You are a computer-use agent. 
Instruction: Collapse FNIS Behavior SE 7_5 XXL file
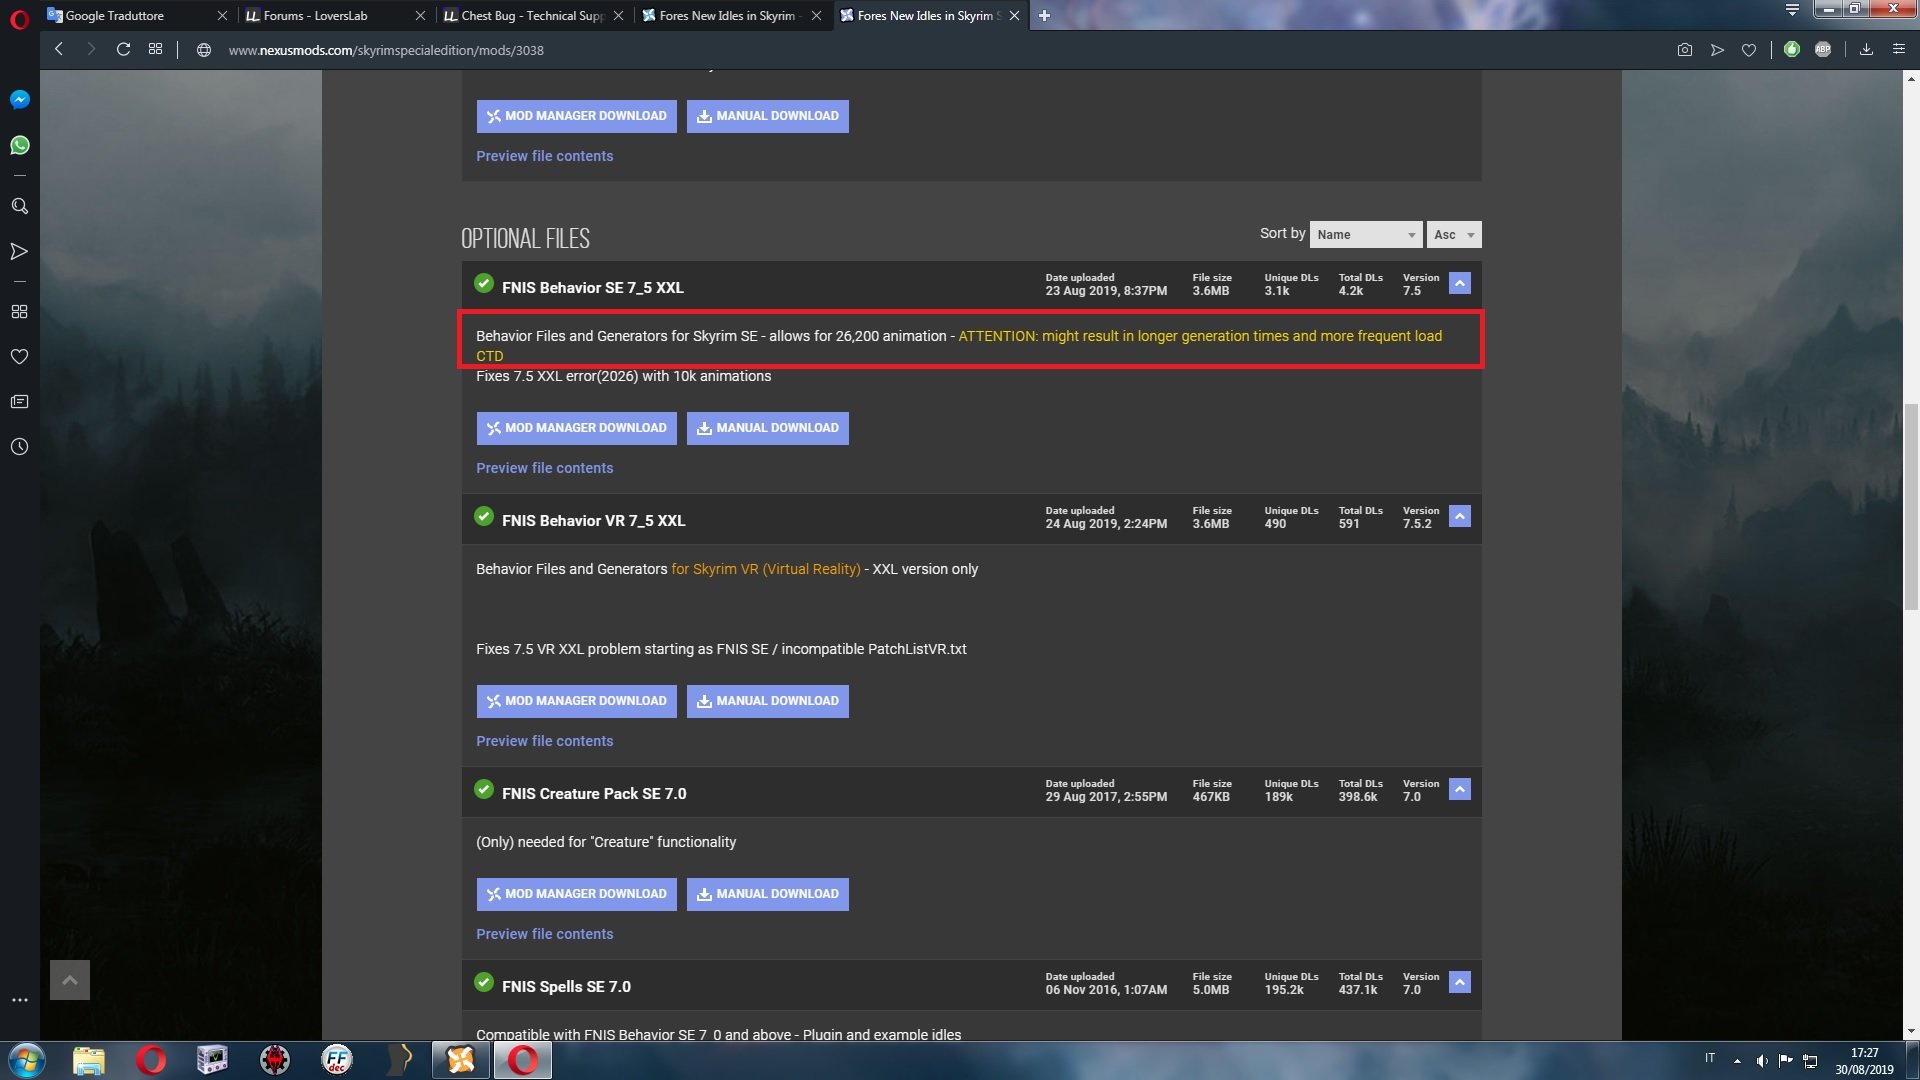[x=1460, y=284]
